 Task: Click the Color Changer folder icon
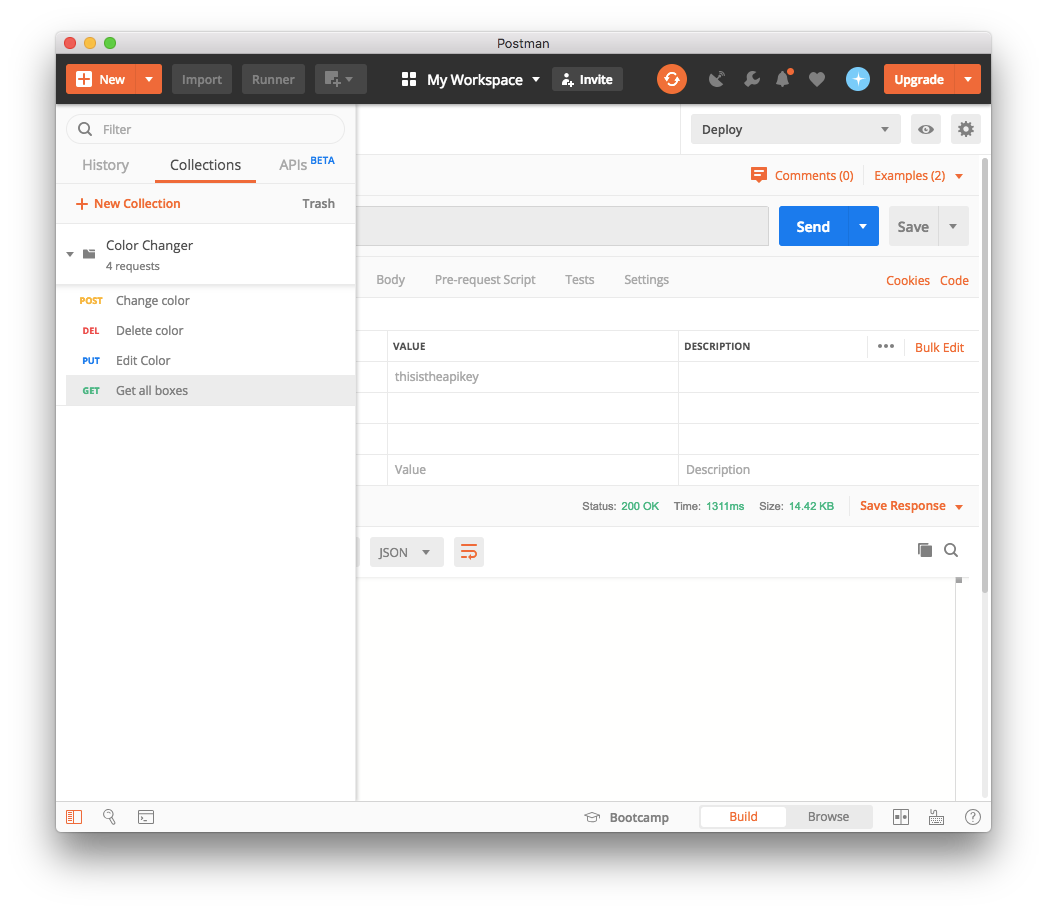[x=89, y=254]
